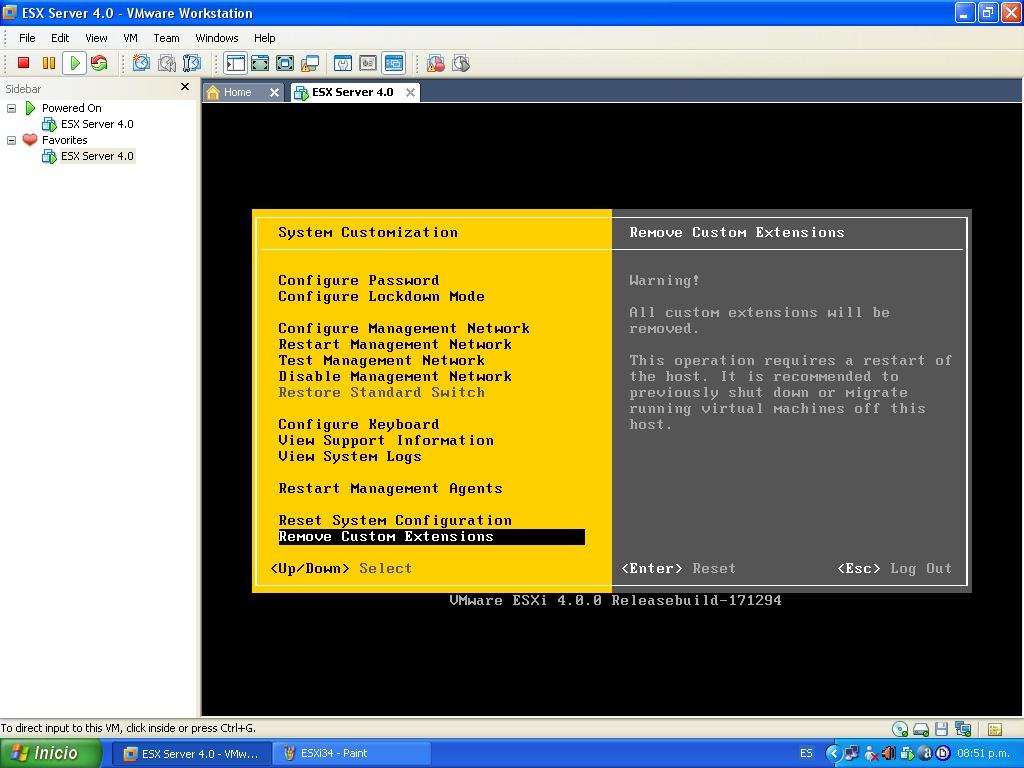Close the Home tab
This screenshot has height=768, width=1024.
tap(274, 93)
